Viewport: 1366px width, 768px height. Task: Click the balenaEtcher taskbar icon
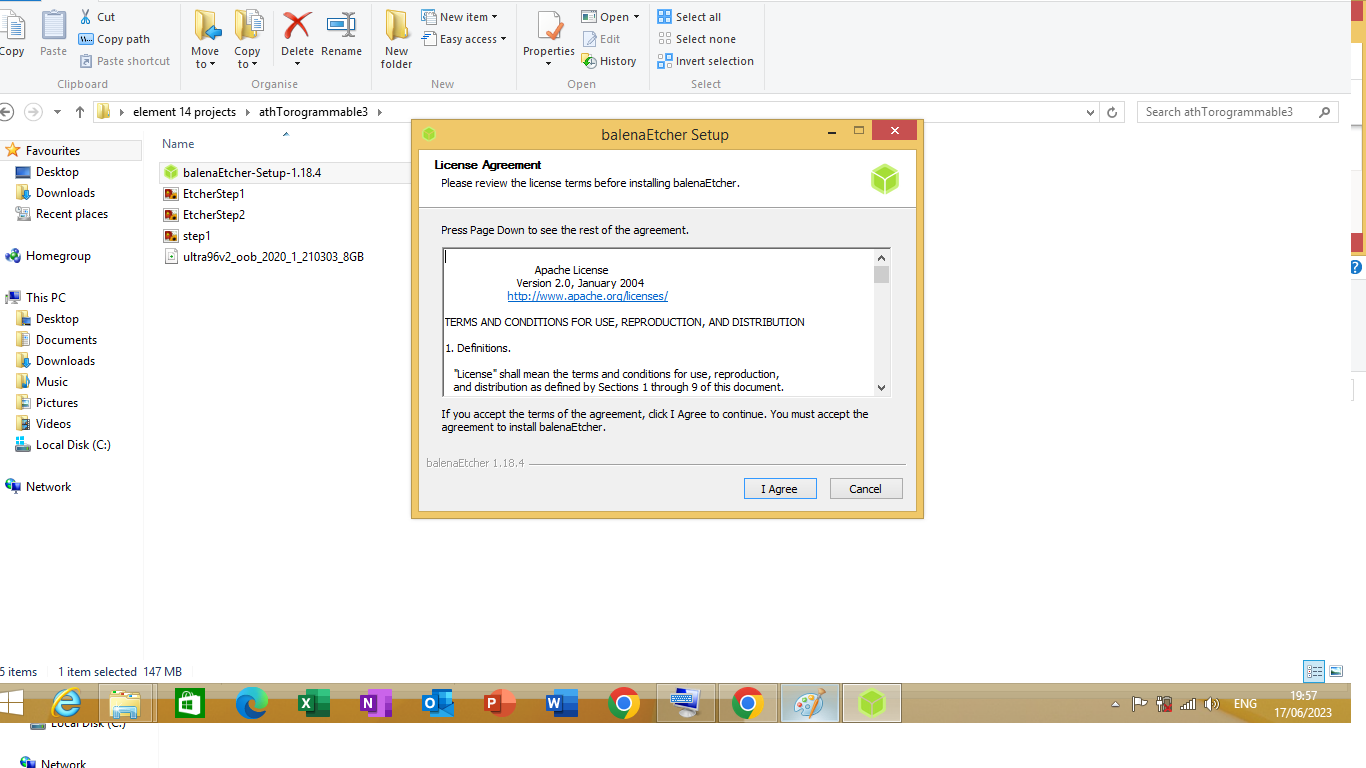coord(872,704)
